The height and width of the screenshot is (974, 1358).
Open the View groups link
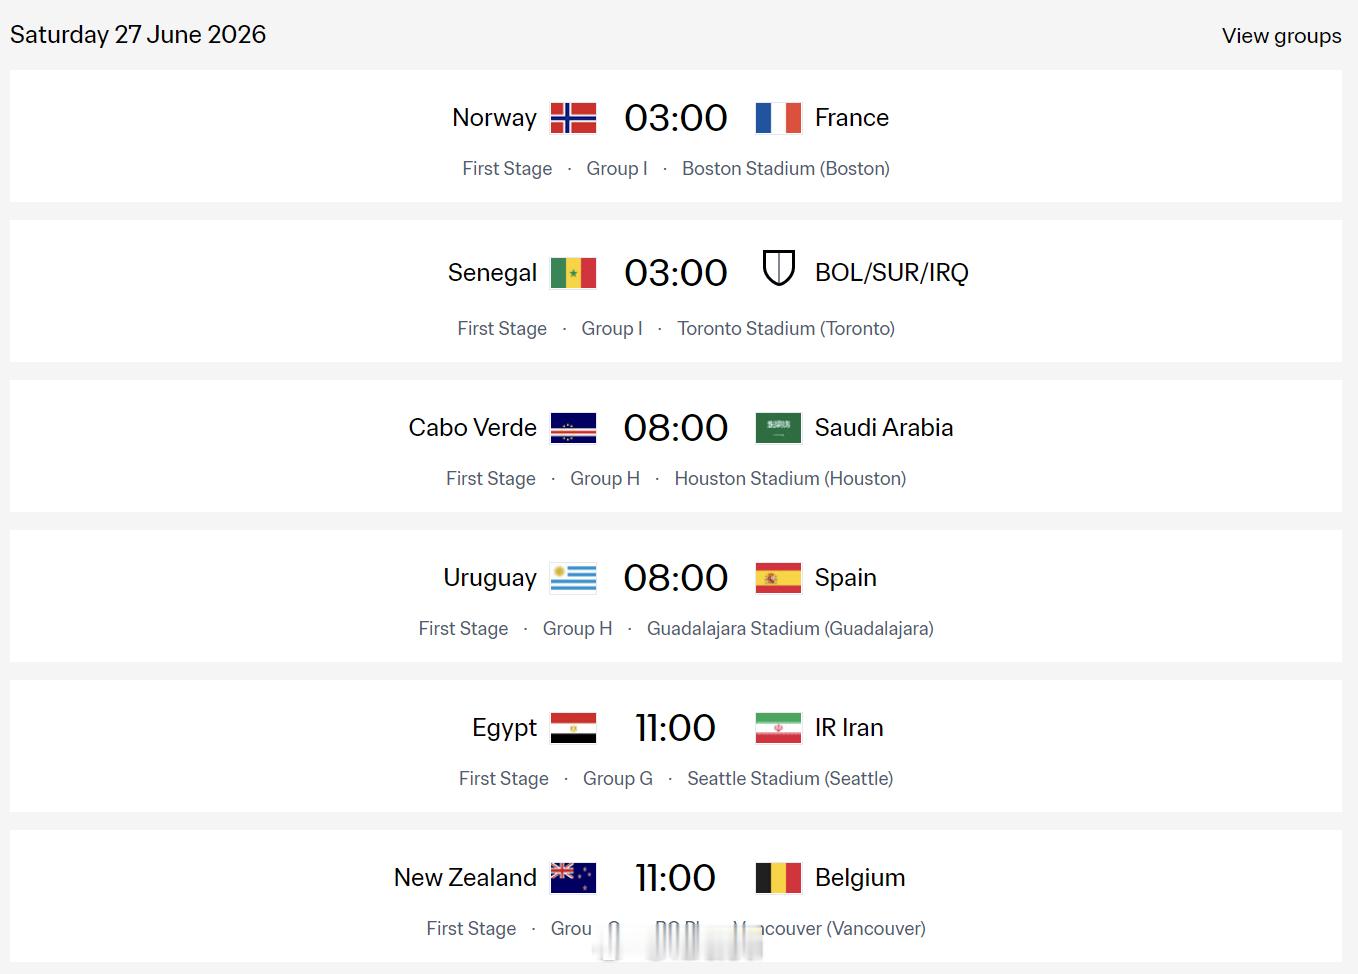[x=1281, y=36]
